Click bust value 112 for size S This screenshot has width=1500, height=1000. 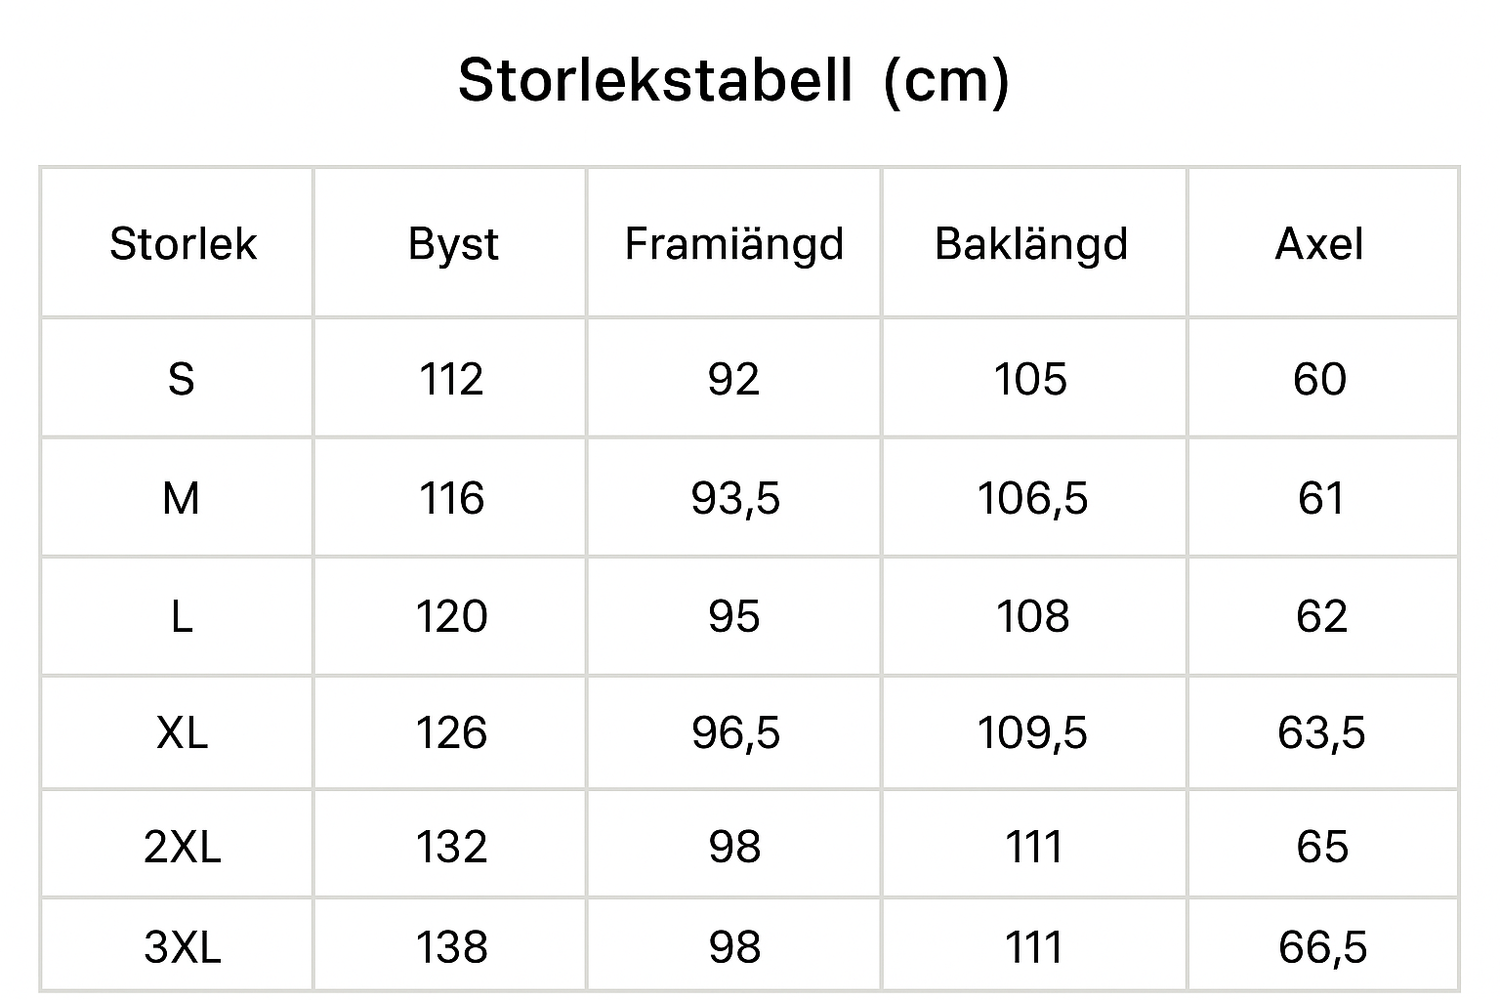pyautogui.click(x=451, y=380)
